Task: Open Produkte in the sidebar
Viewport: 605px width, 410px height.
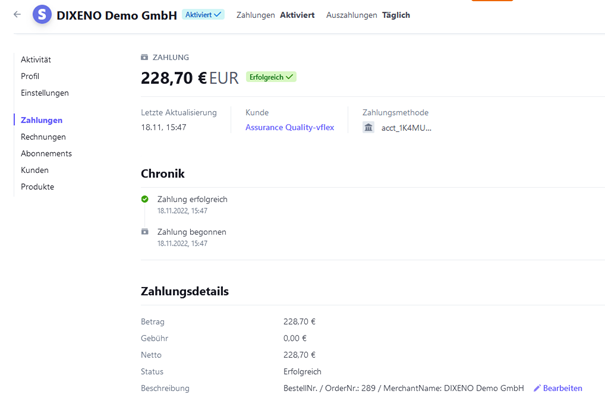Action: [37, 187]
